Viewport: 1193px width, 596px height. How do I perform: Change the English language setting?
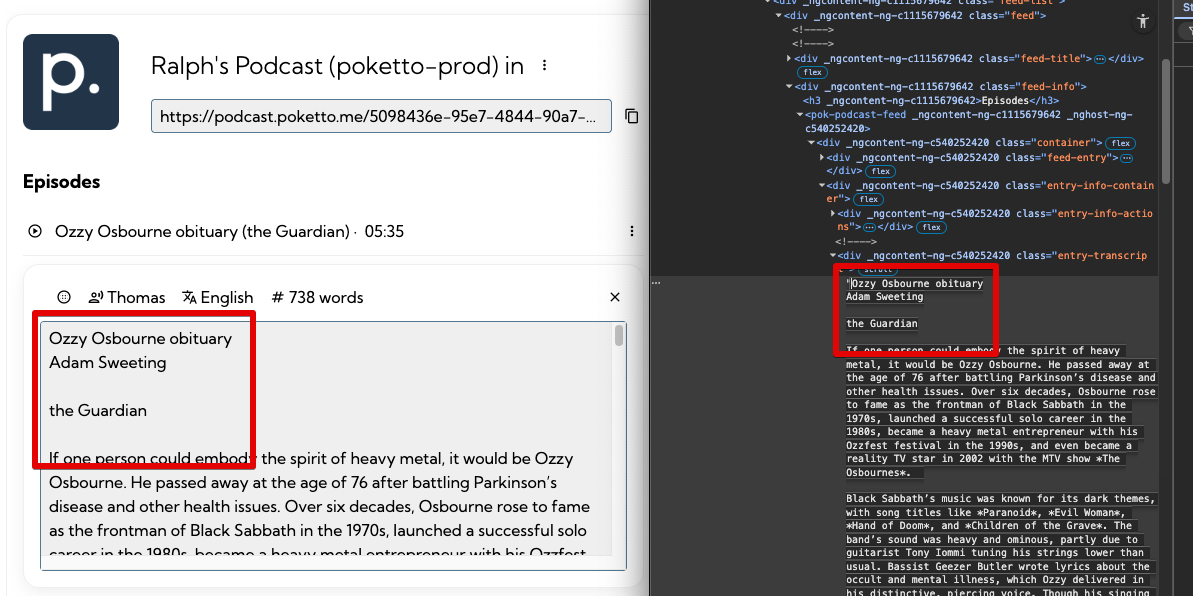point(217,297)
